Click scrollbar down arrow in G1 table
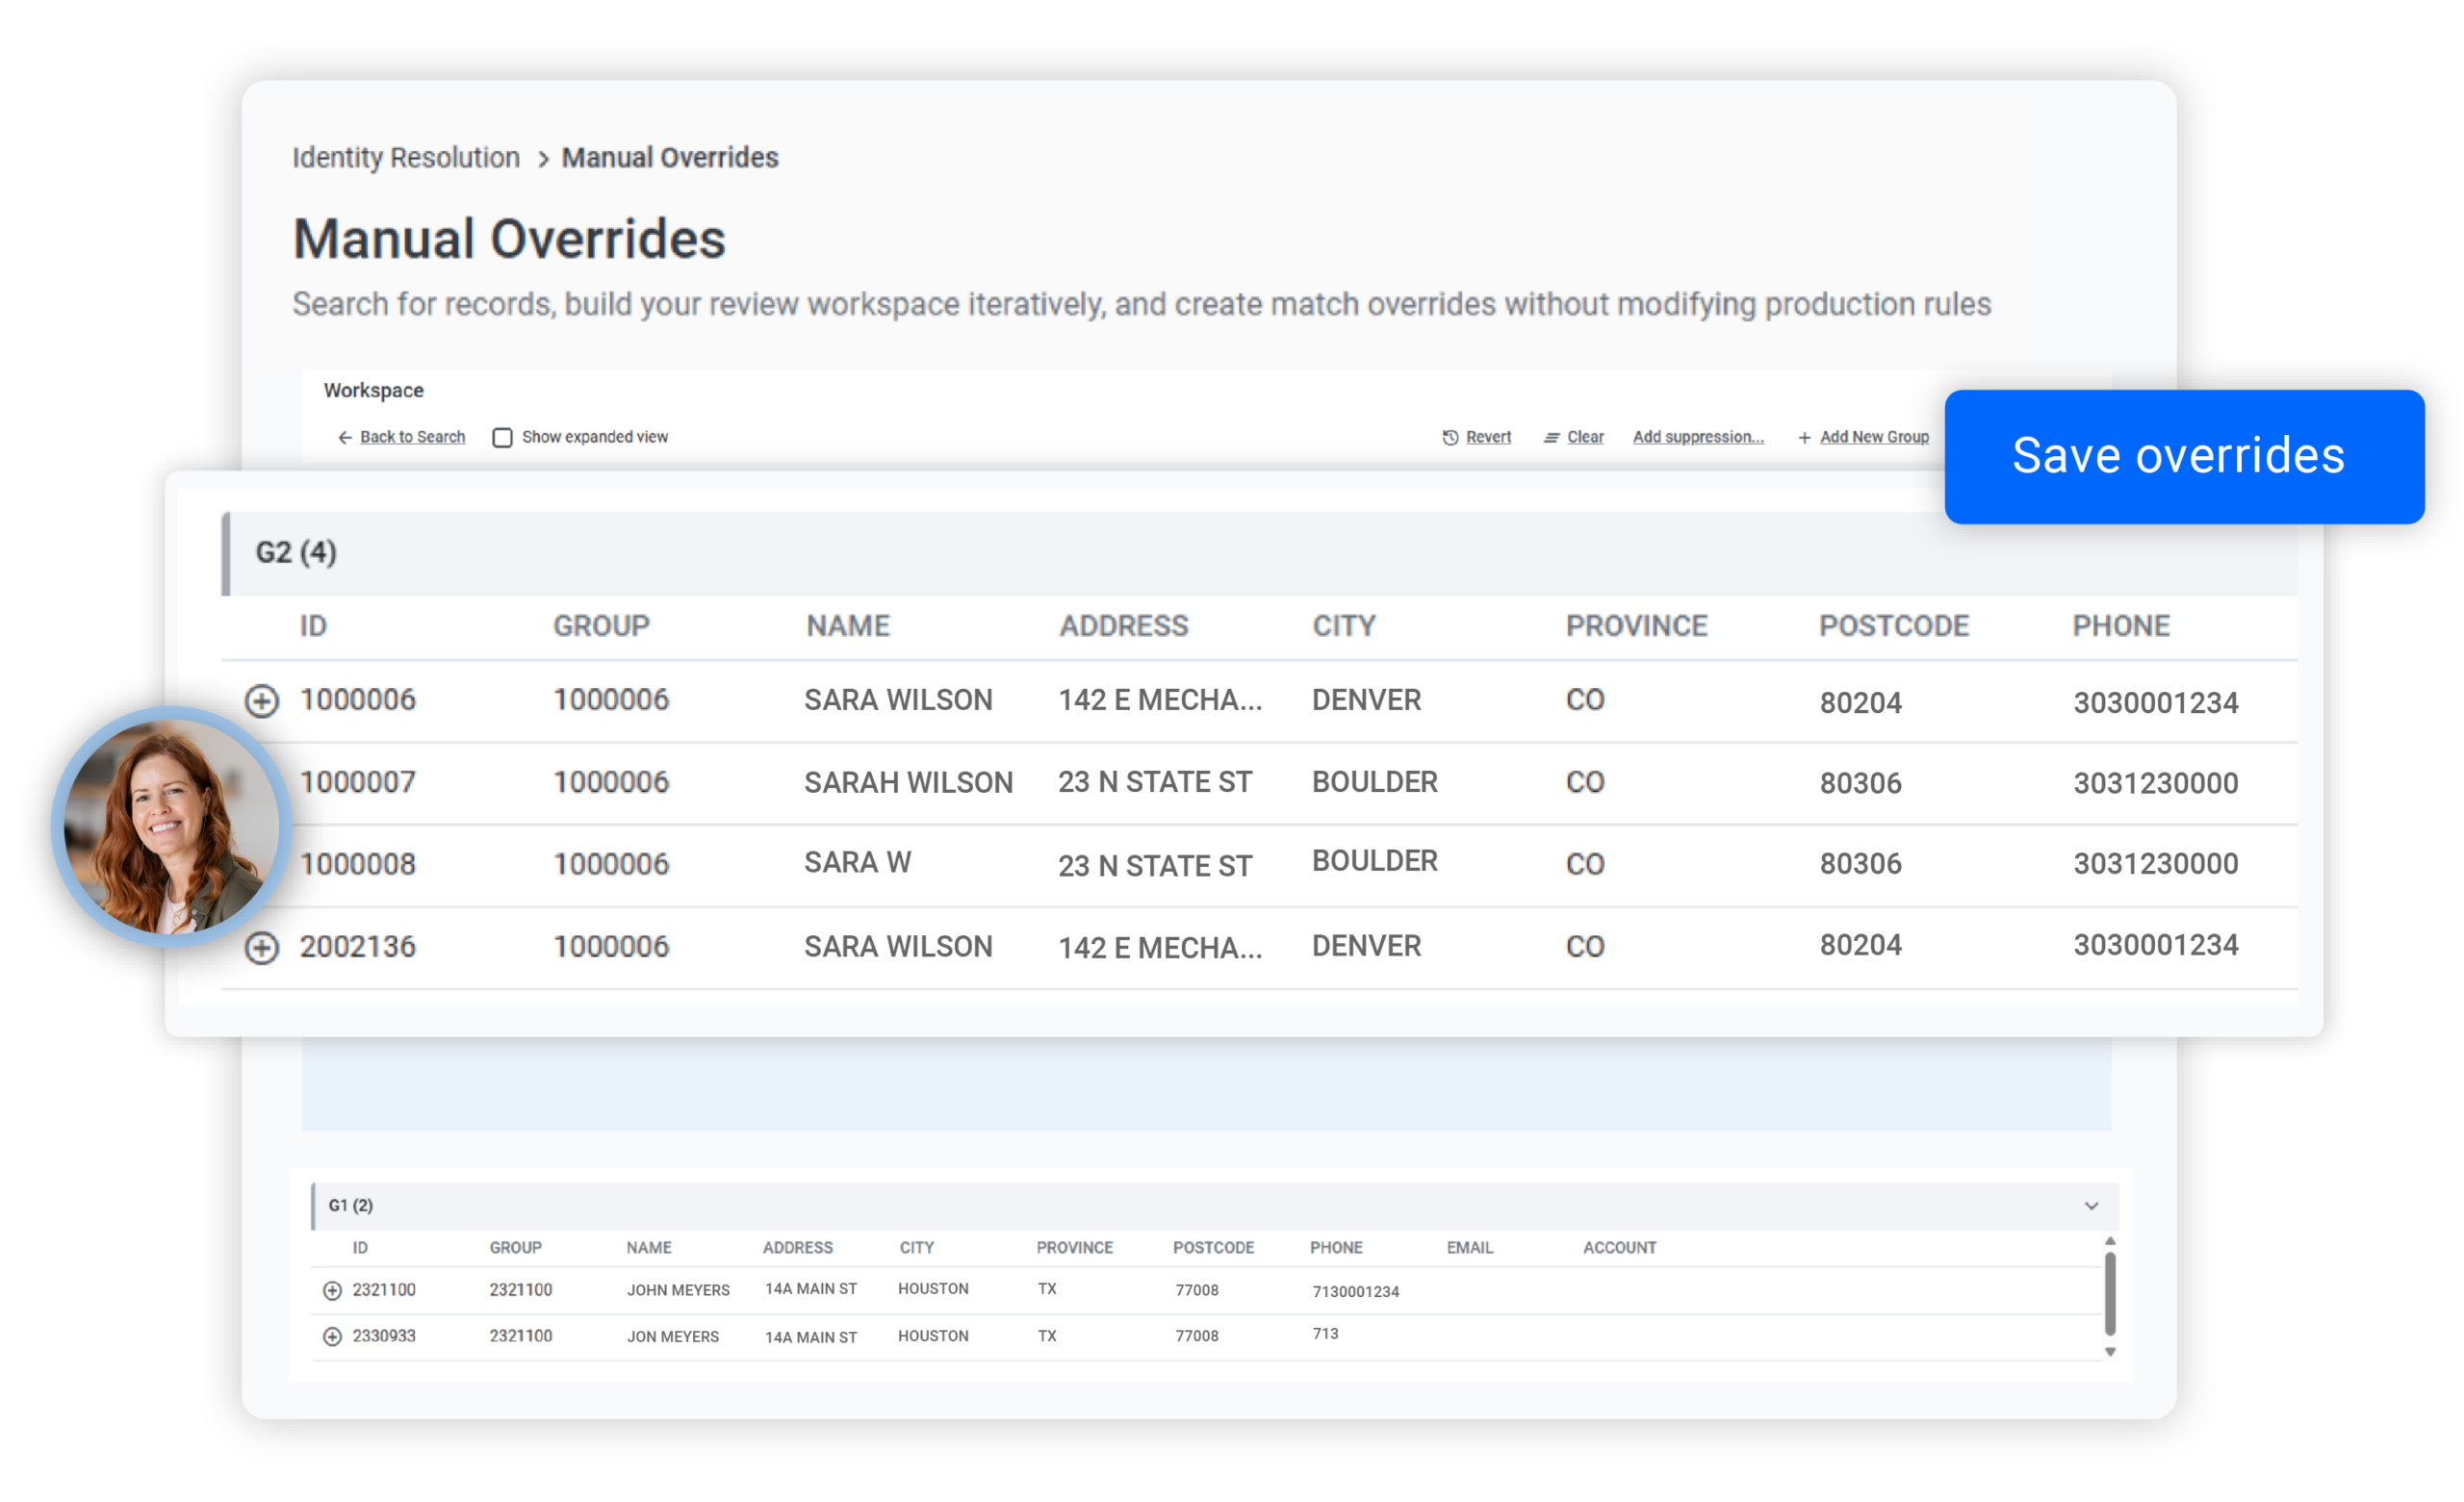Viewport: 2464px width, 1502px height. (2110, 1352)
